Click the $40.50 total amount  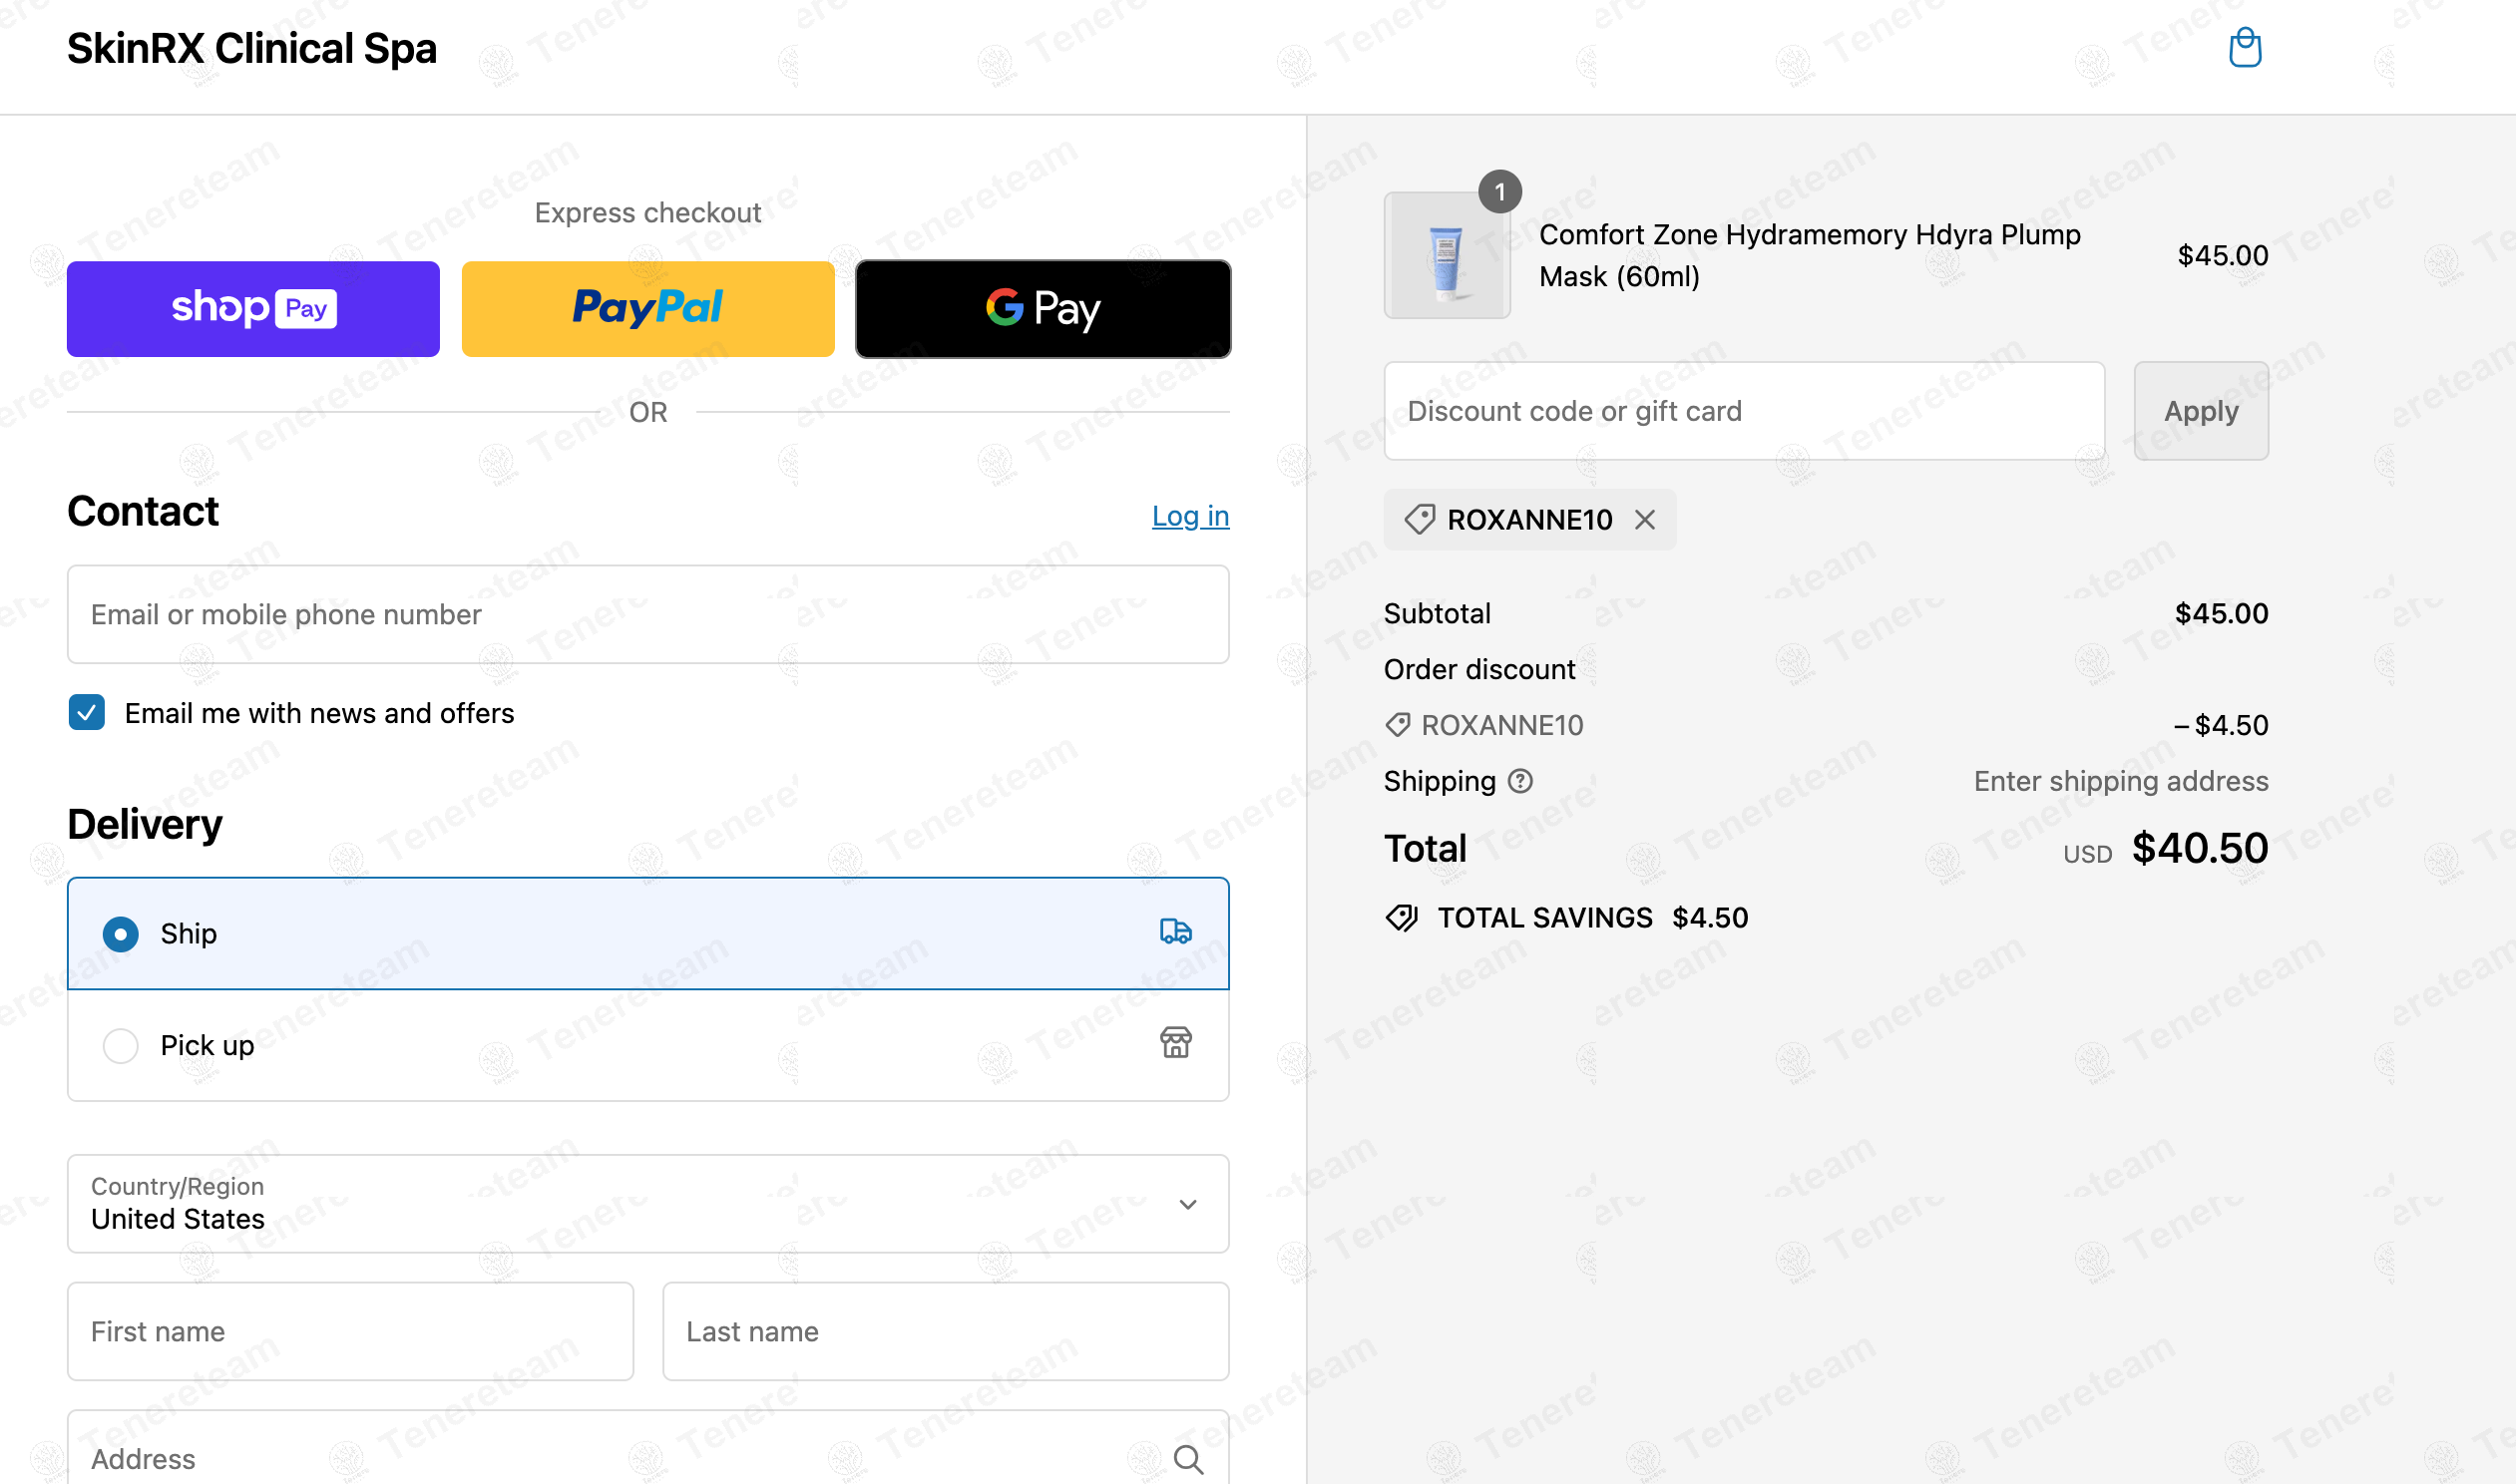[2200, 848]
